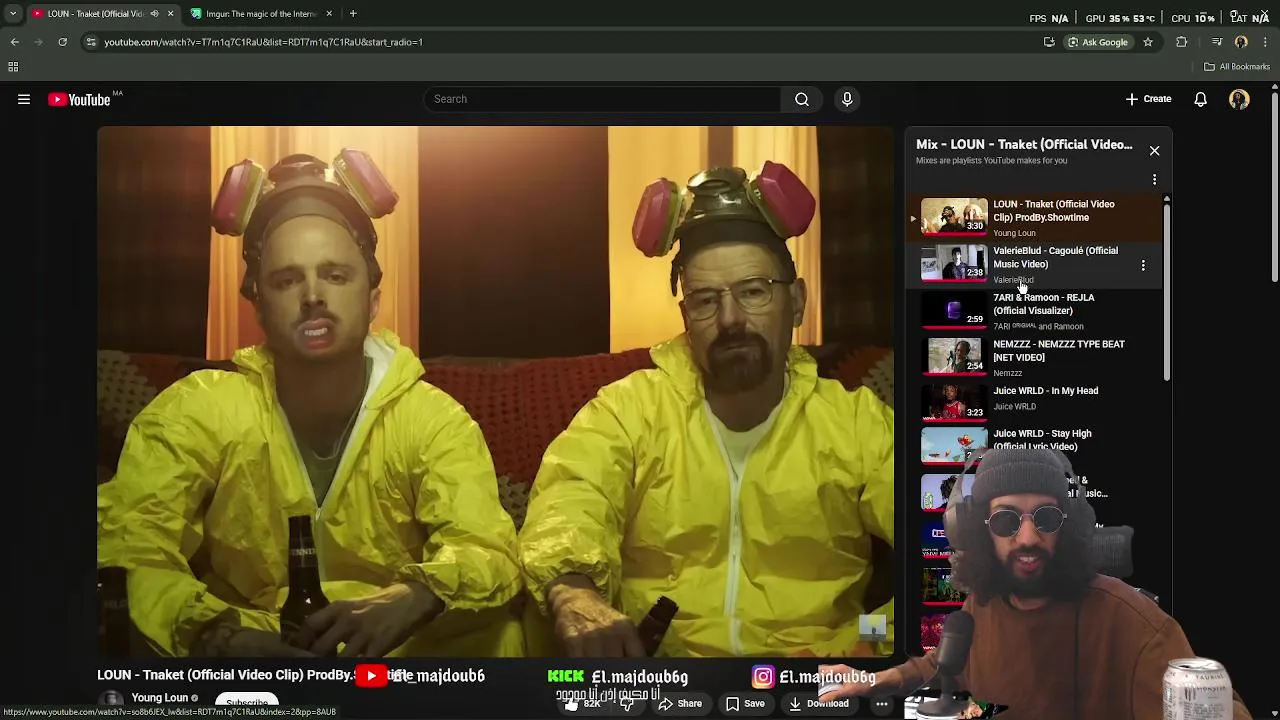Open more actions menu under video
This screenshot has height=720, width=1280.
tap(881, 704)
